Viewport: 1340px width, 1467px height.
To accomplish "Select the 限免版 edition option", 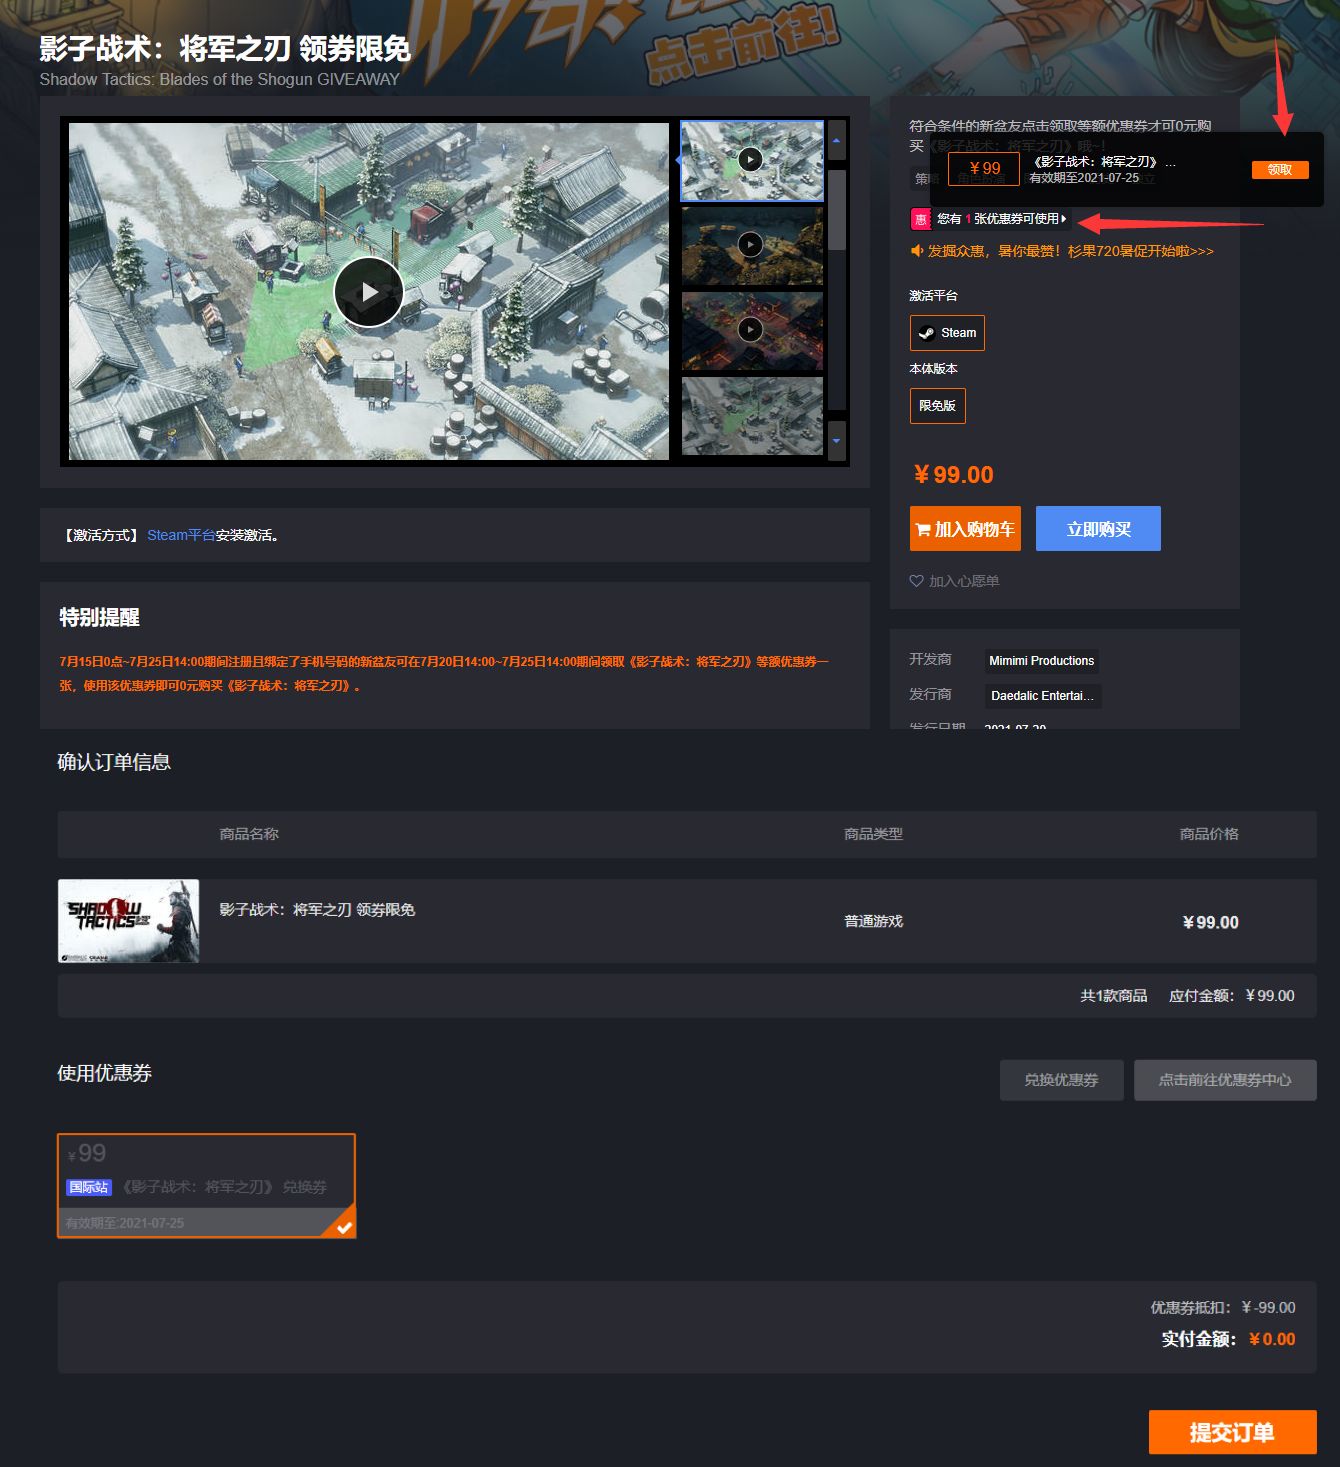I will click(937, 406).
